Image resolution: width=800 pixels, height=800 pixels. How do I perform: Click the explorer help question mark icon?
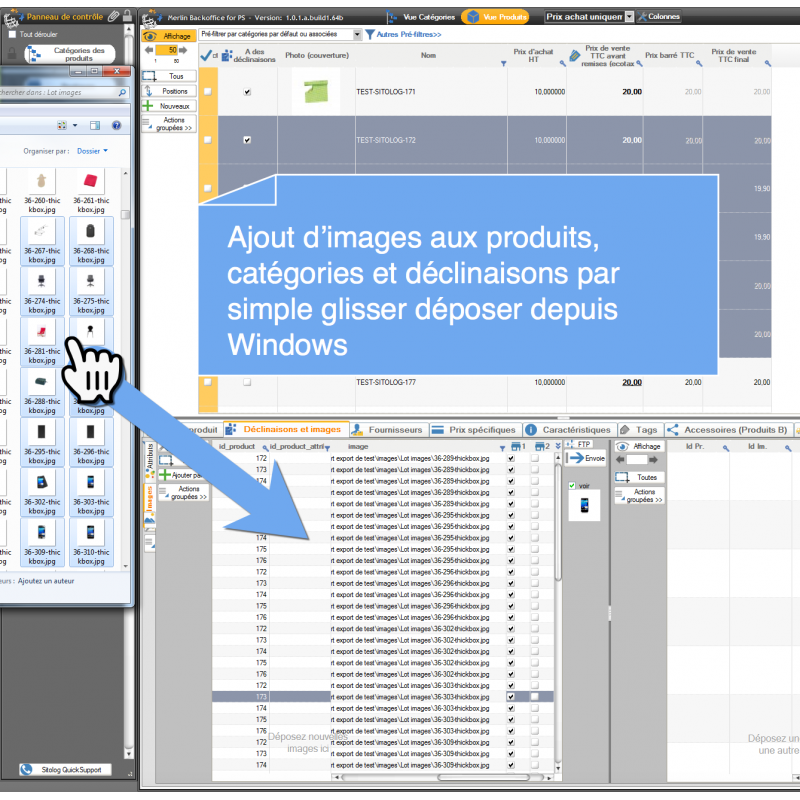pyautogui.click(x=117, y=125)
